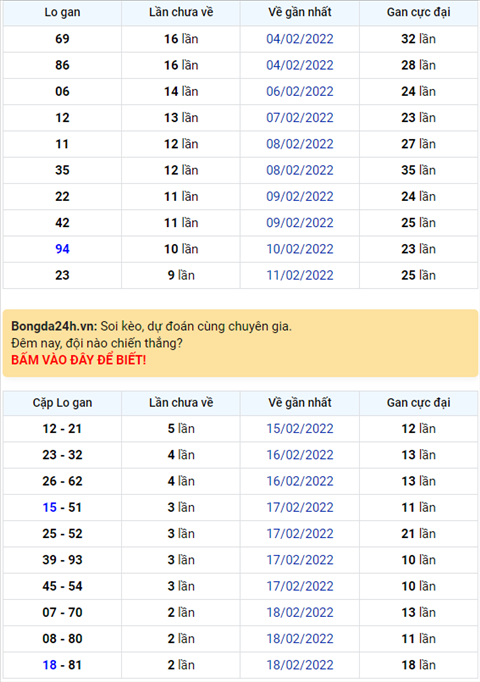Select the blue number 15 in the pair table
480x682 pixels.
pos(50,508)
